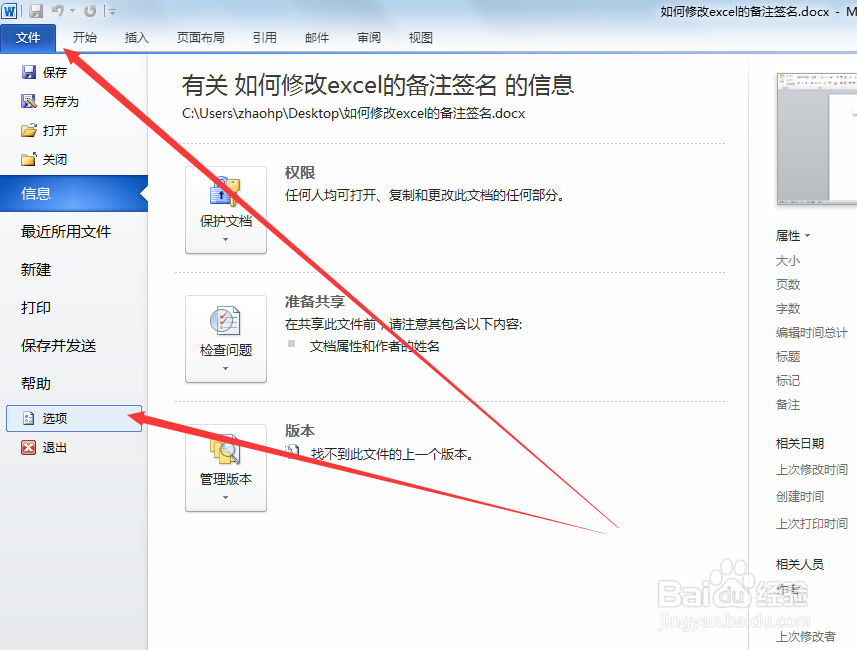Click the Save icon in quick access toolbar

coord(36,10)
